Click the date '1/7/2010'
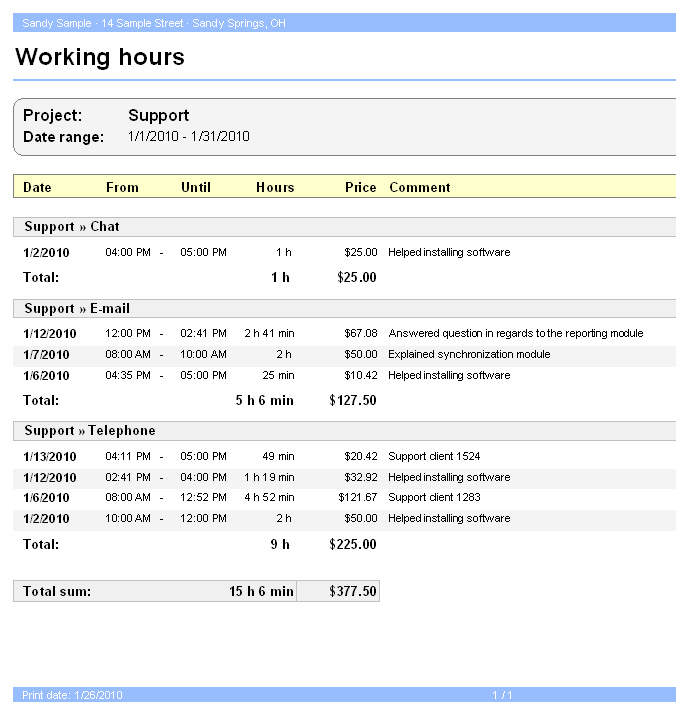 [x=46, y=355]
